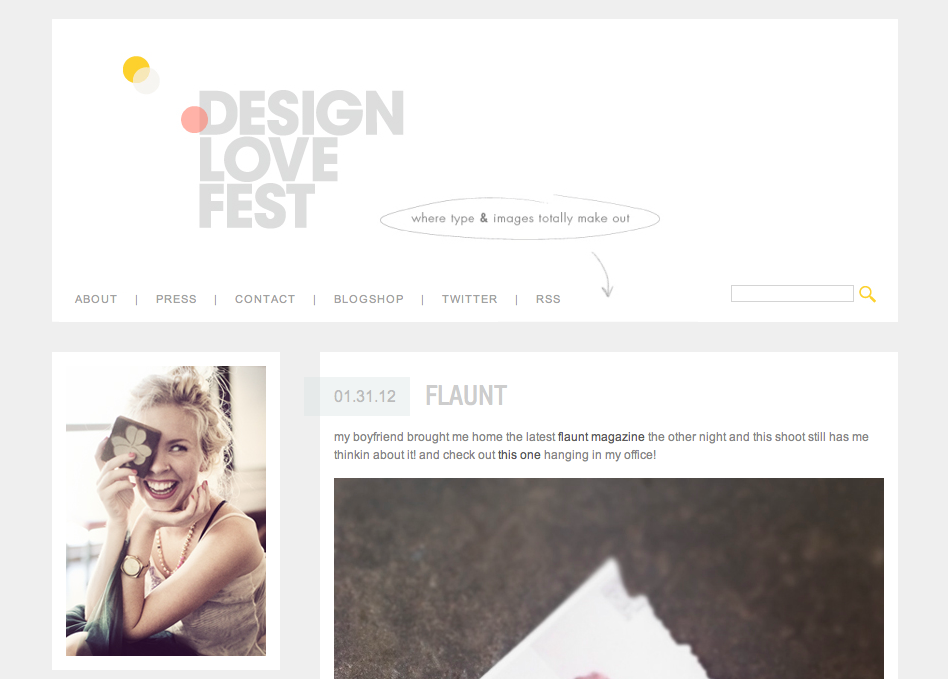The image size is (948, 679).
Task: Click the FEST word in the logo
Action: 257,206
